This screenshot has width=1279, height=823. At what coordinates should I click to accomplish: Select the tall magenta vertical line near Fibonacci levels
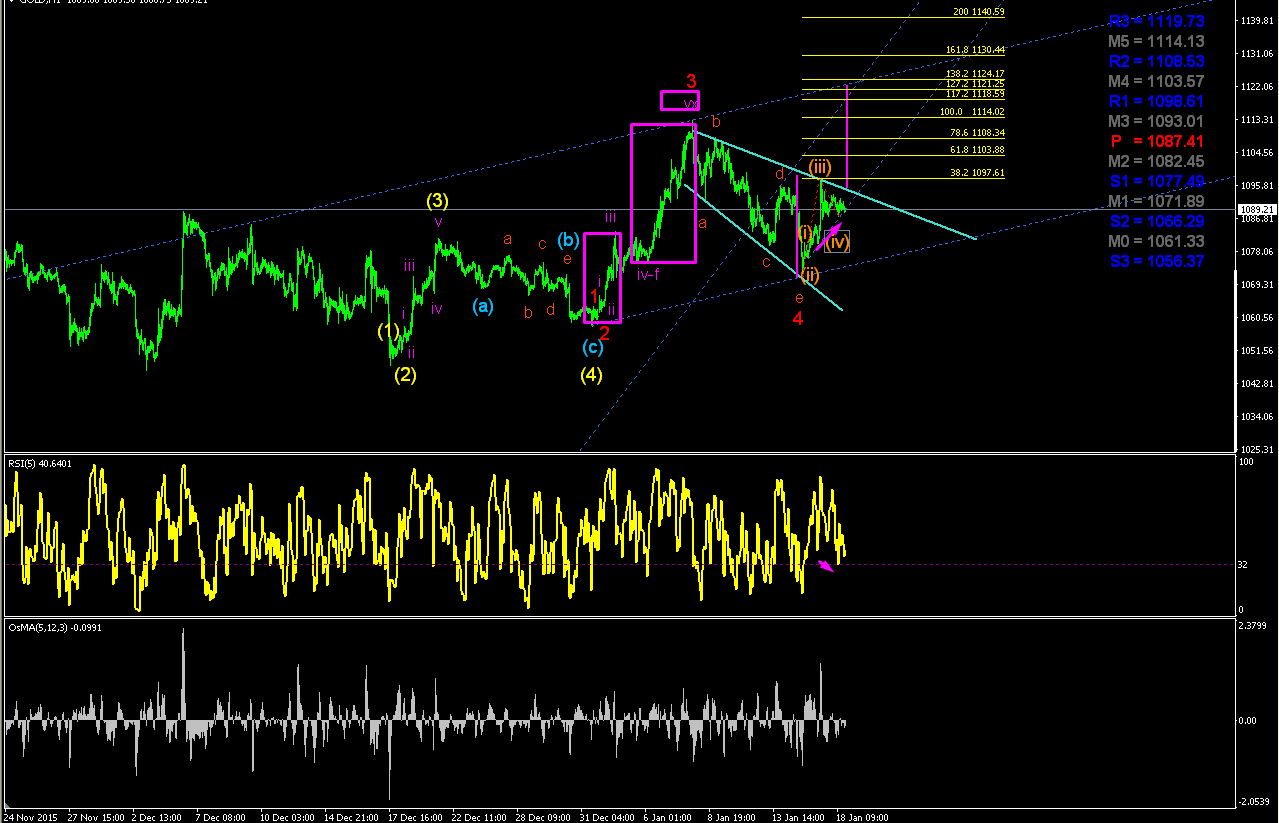[x=847, y=134]
